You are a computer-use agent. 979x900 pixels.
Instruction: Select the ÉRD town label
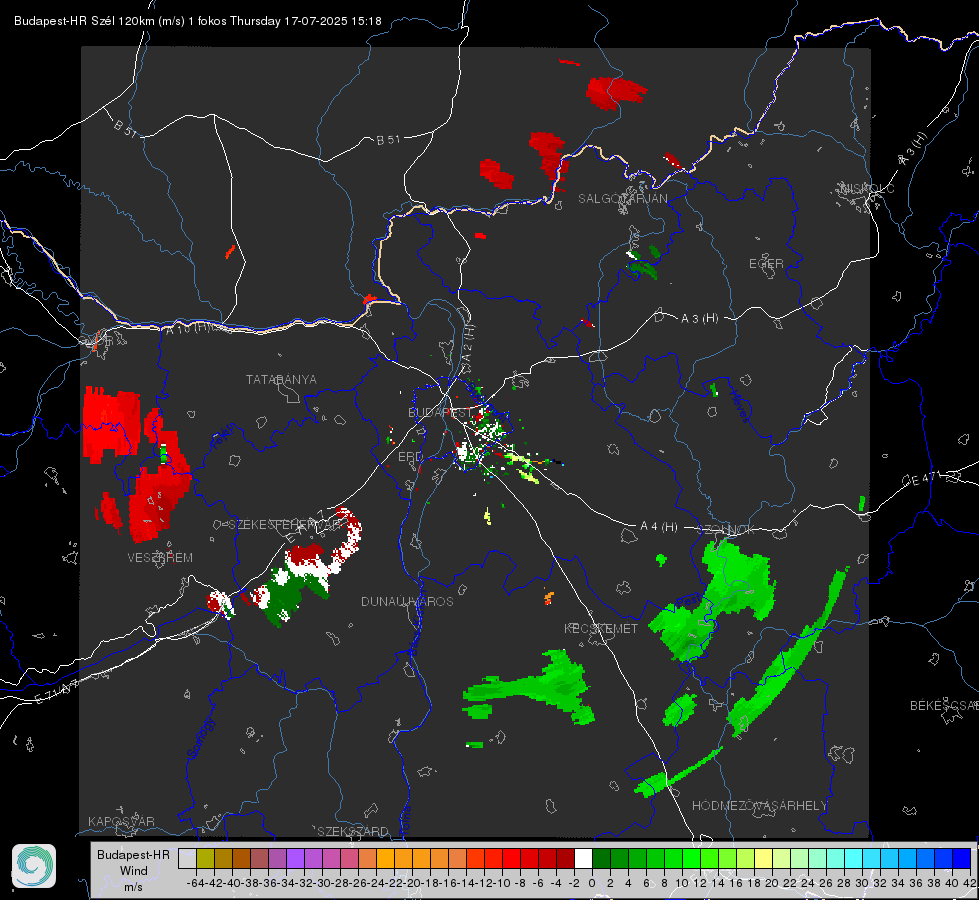[410, 457]
